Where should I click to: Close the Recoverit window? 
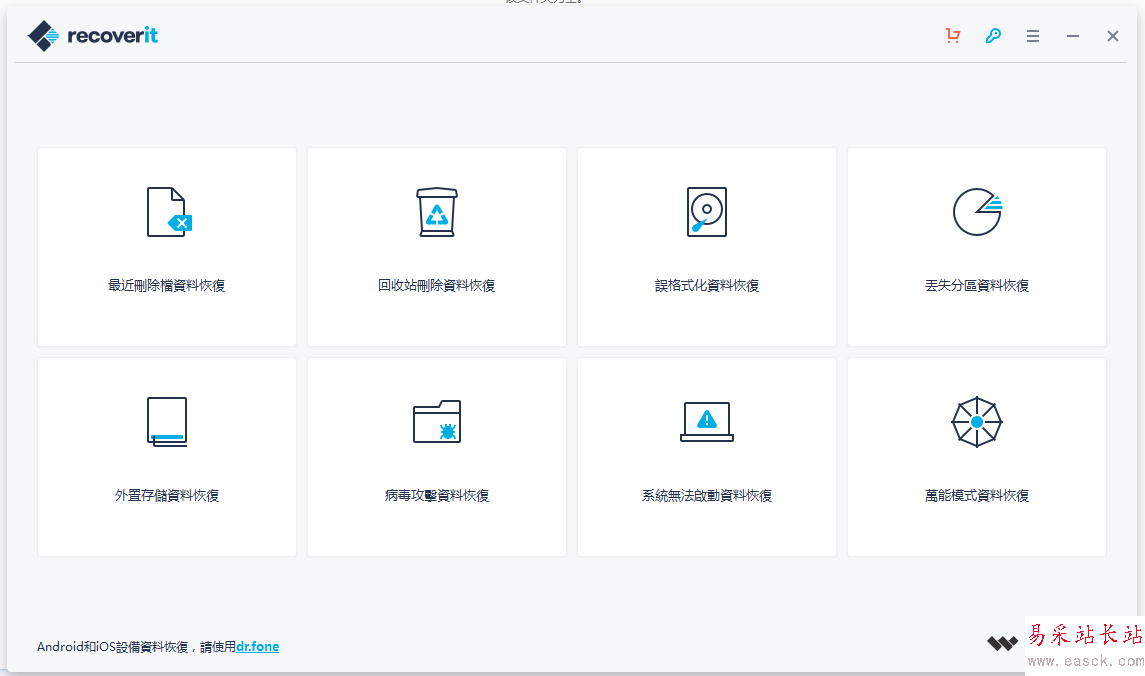(x=1113, y=36)
